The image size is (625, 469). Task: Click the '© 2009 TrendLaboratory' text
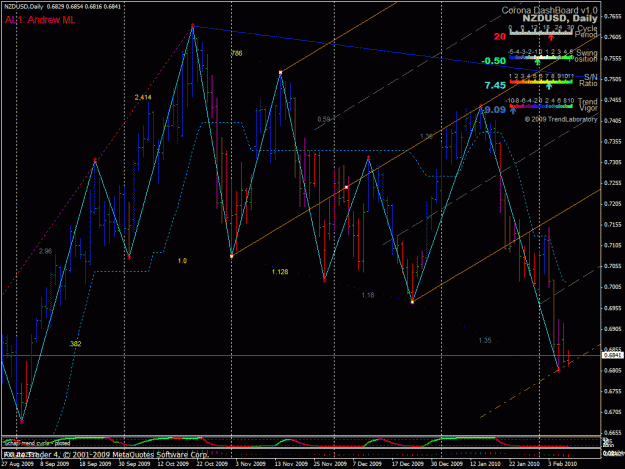point(561,119)
